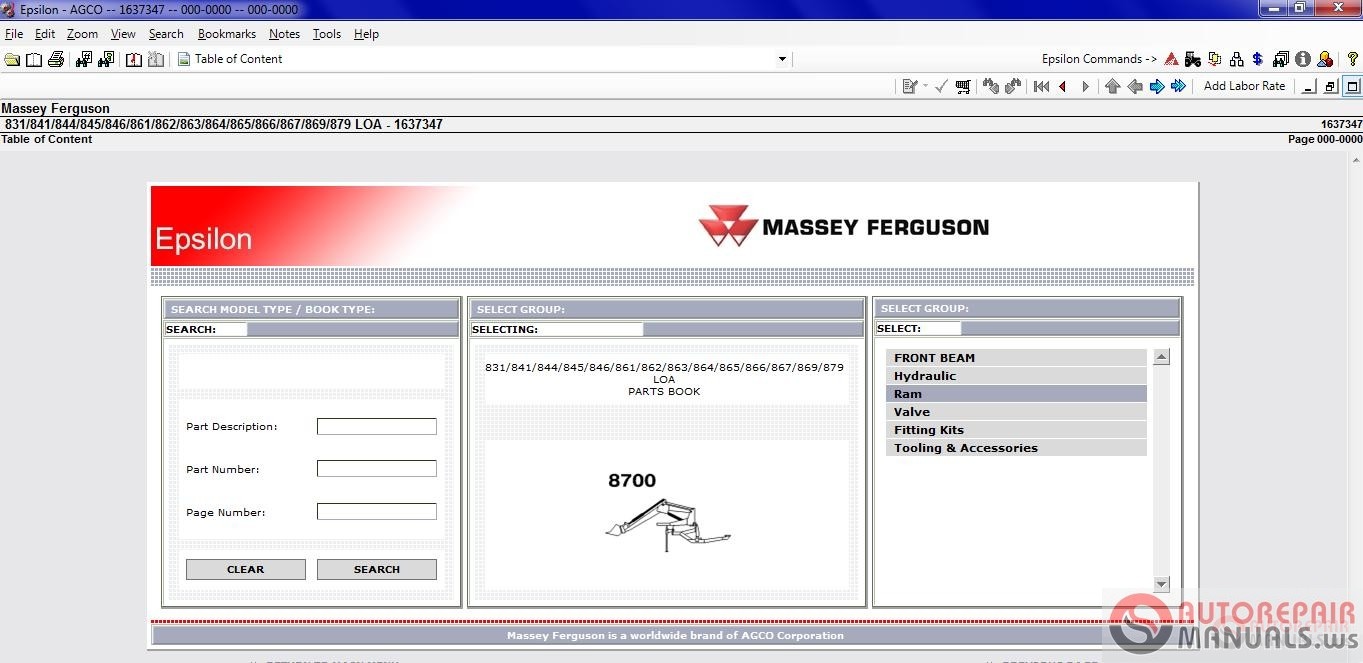Click the gray back arrow icon

click(1135, 87)
